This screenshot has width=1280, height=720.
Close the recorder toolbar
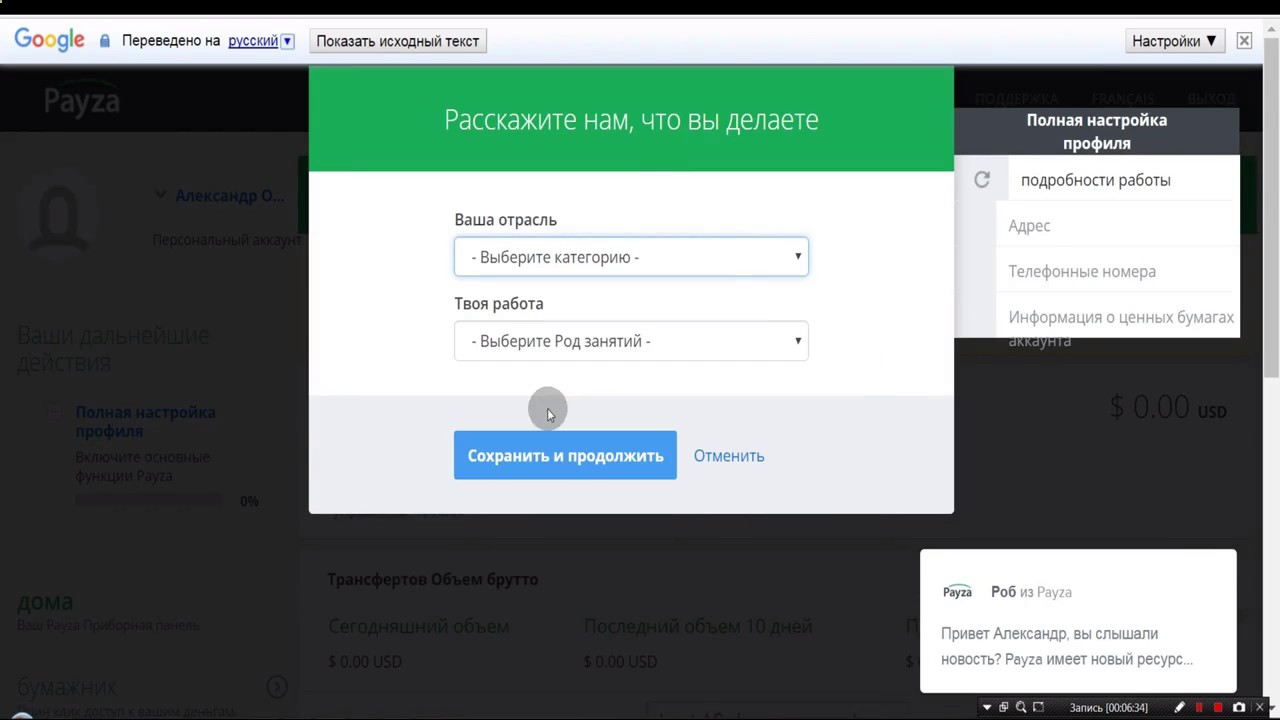coord(1259,707)
